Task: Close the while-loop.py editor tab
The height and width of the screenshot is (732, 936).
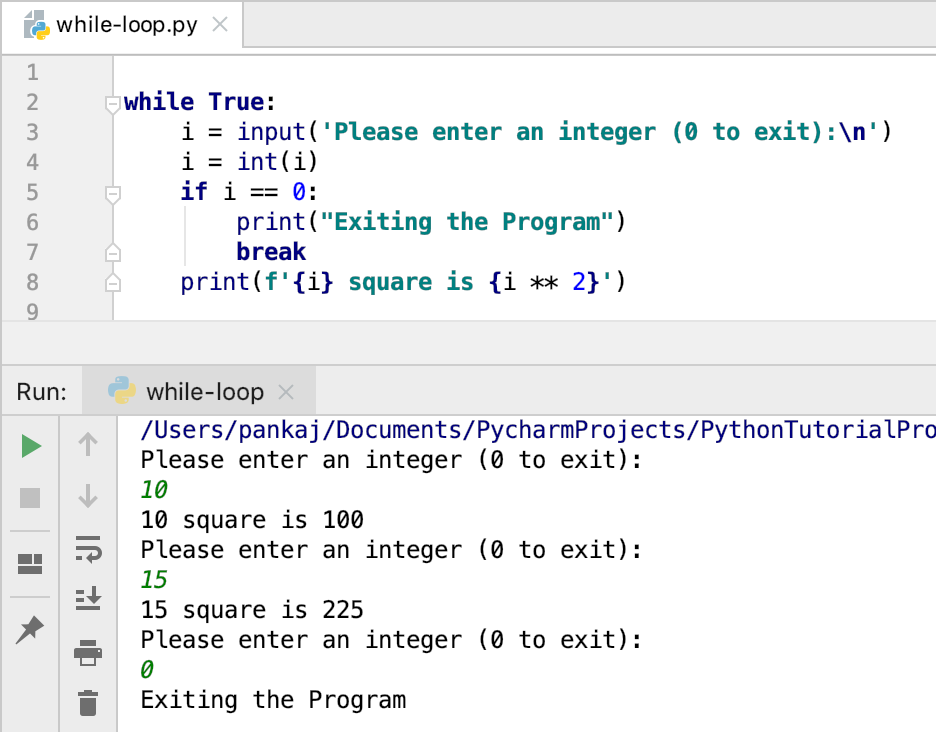Action: tap(220, 24)
